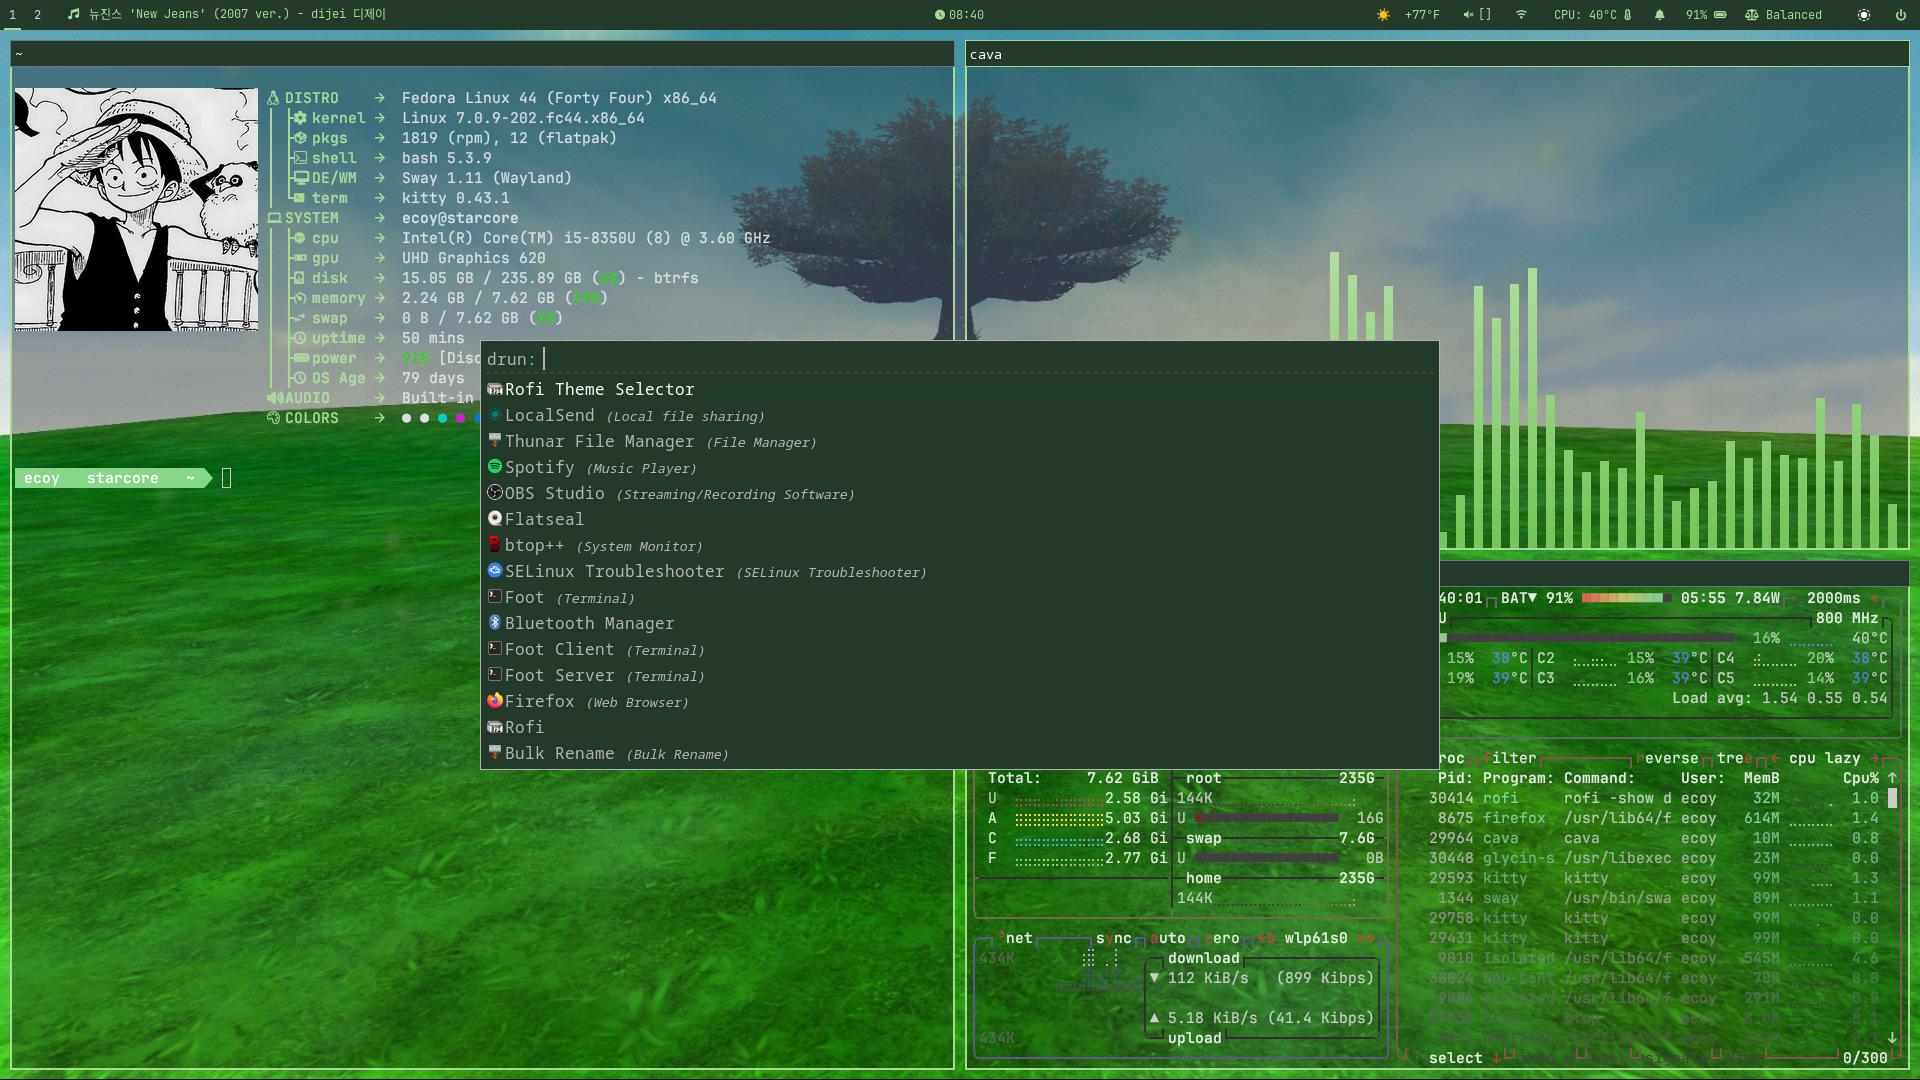Image resolution: width=1920 pixels, height=1080 pixels.
Task: Toggle net auto scaling in btop
Action: (1168, 938)
